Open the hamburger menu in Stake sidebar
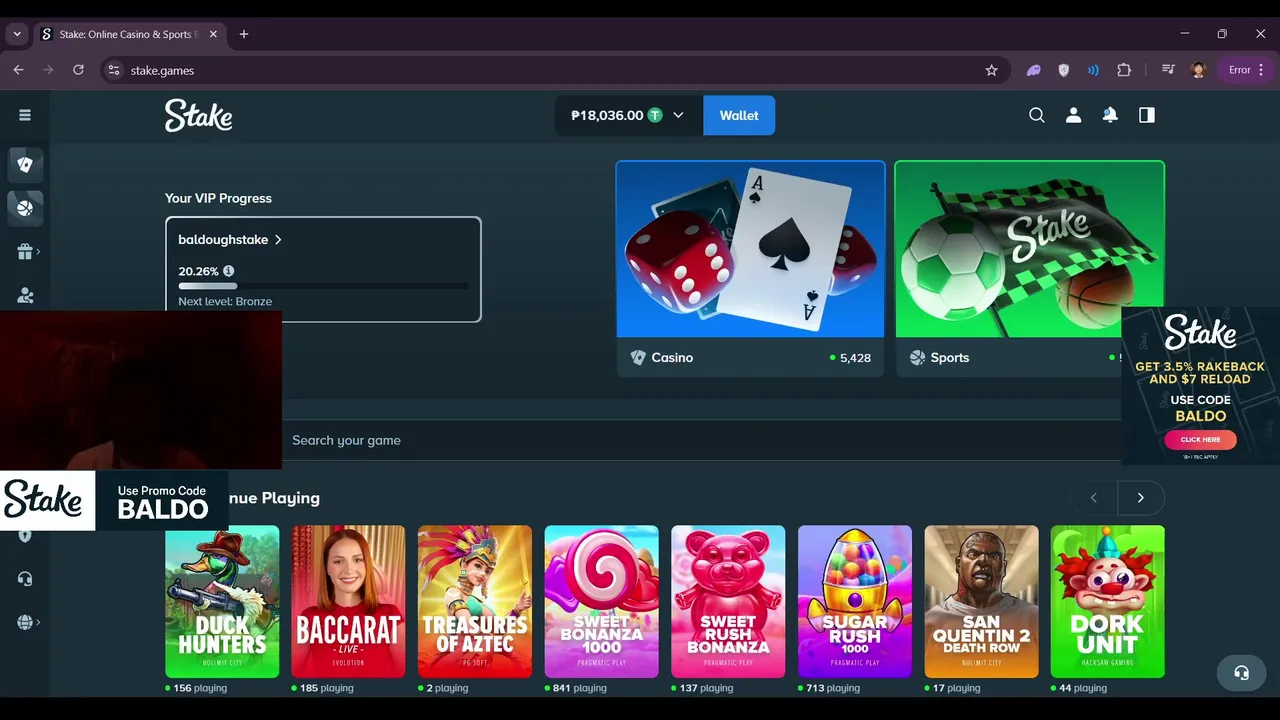 25,115
